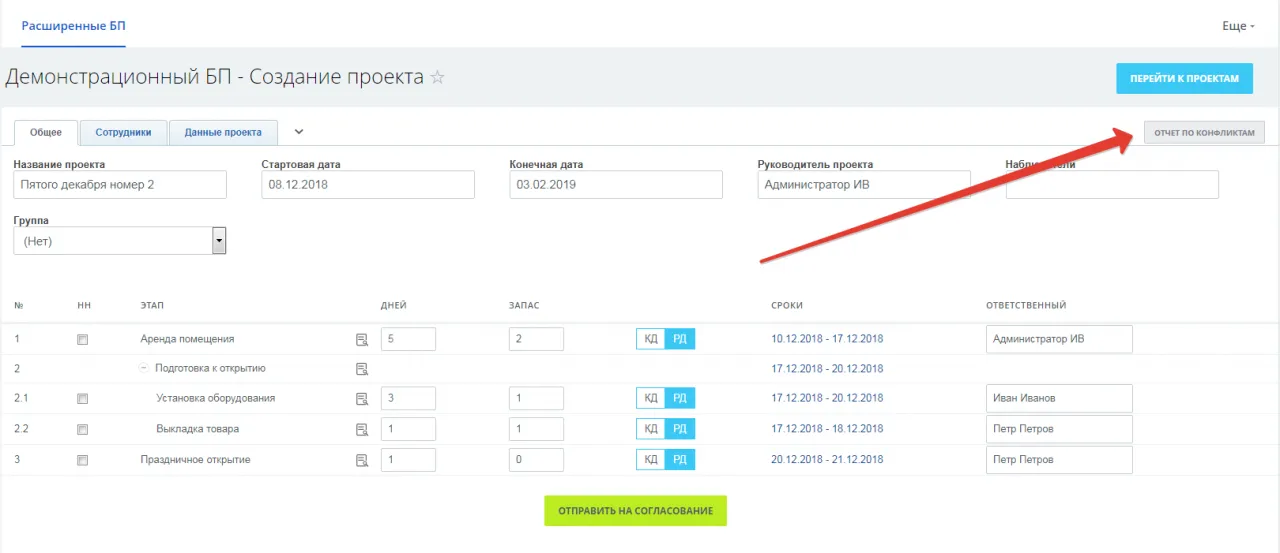The image size is (1280, 553).
Task: Click the favorite star next to project title
Action: [x=437, y=78]
